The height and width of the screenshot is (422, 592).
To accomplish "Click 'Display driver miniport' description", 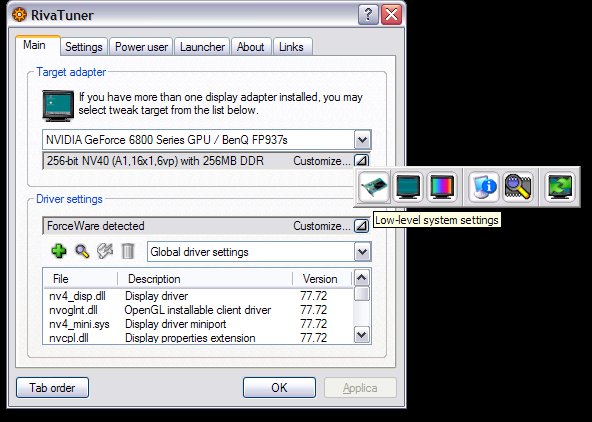I will pyautogui.click(x=176, y=324).
